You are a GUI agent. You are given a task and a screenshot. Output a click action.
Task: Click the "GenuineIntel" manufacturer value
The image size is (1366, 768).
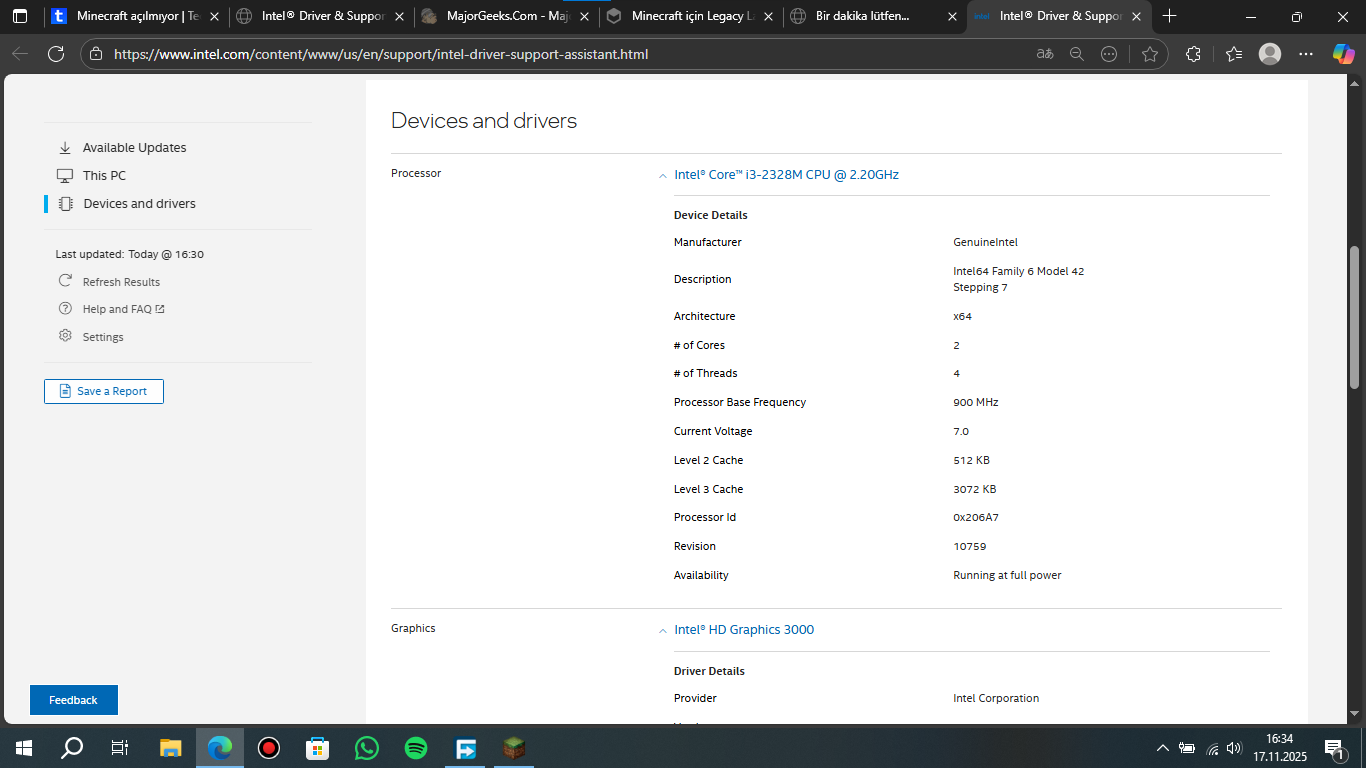click(985, 242)
